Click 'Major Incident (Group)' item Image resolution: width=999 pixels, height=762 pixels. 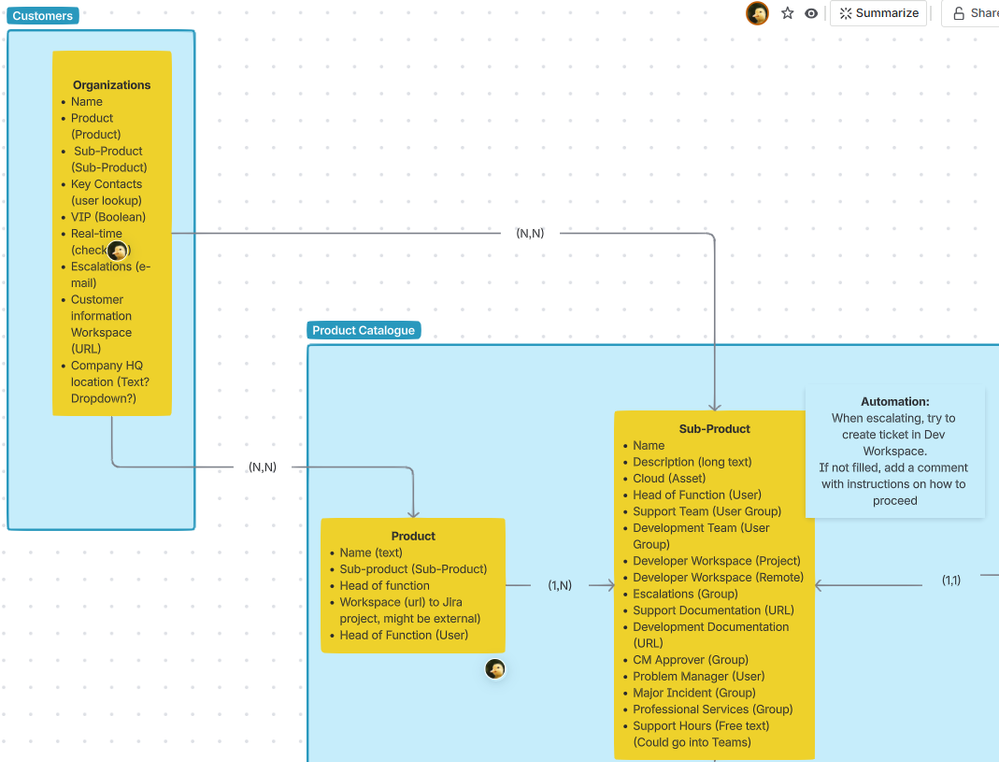pyautogui.click(x=694, y=693)
